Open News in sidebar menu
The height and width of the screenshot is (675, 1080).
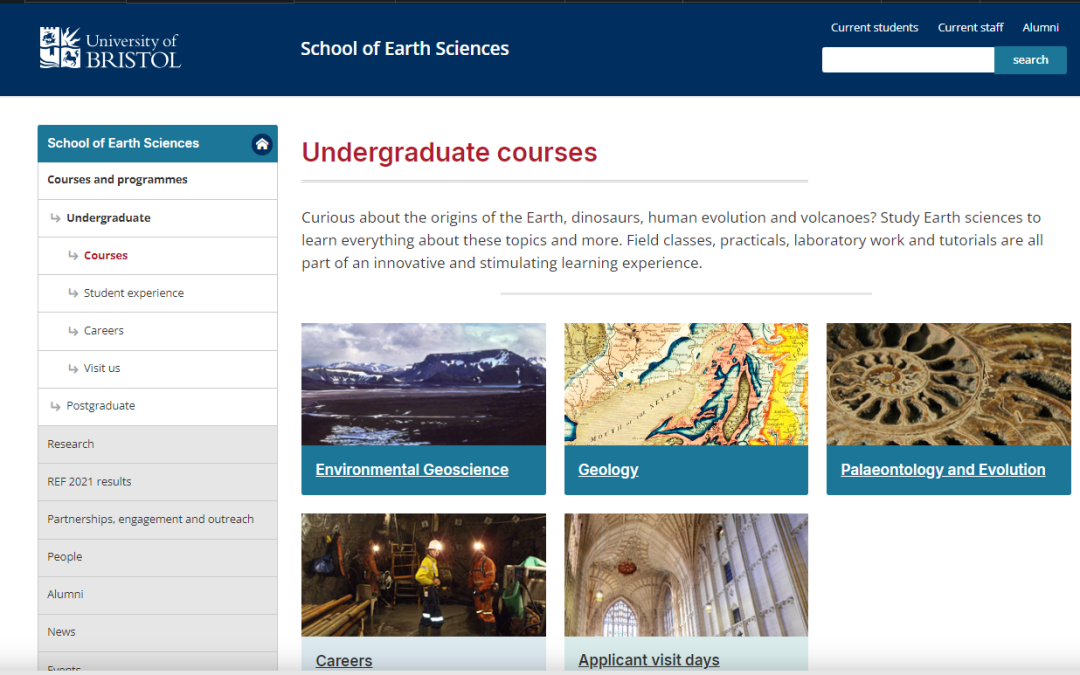[x=158, y=632]
